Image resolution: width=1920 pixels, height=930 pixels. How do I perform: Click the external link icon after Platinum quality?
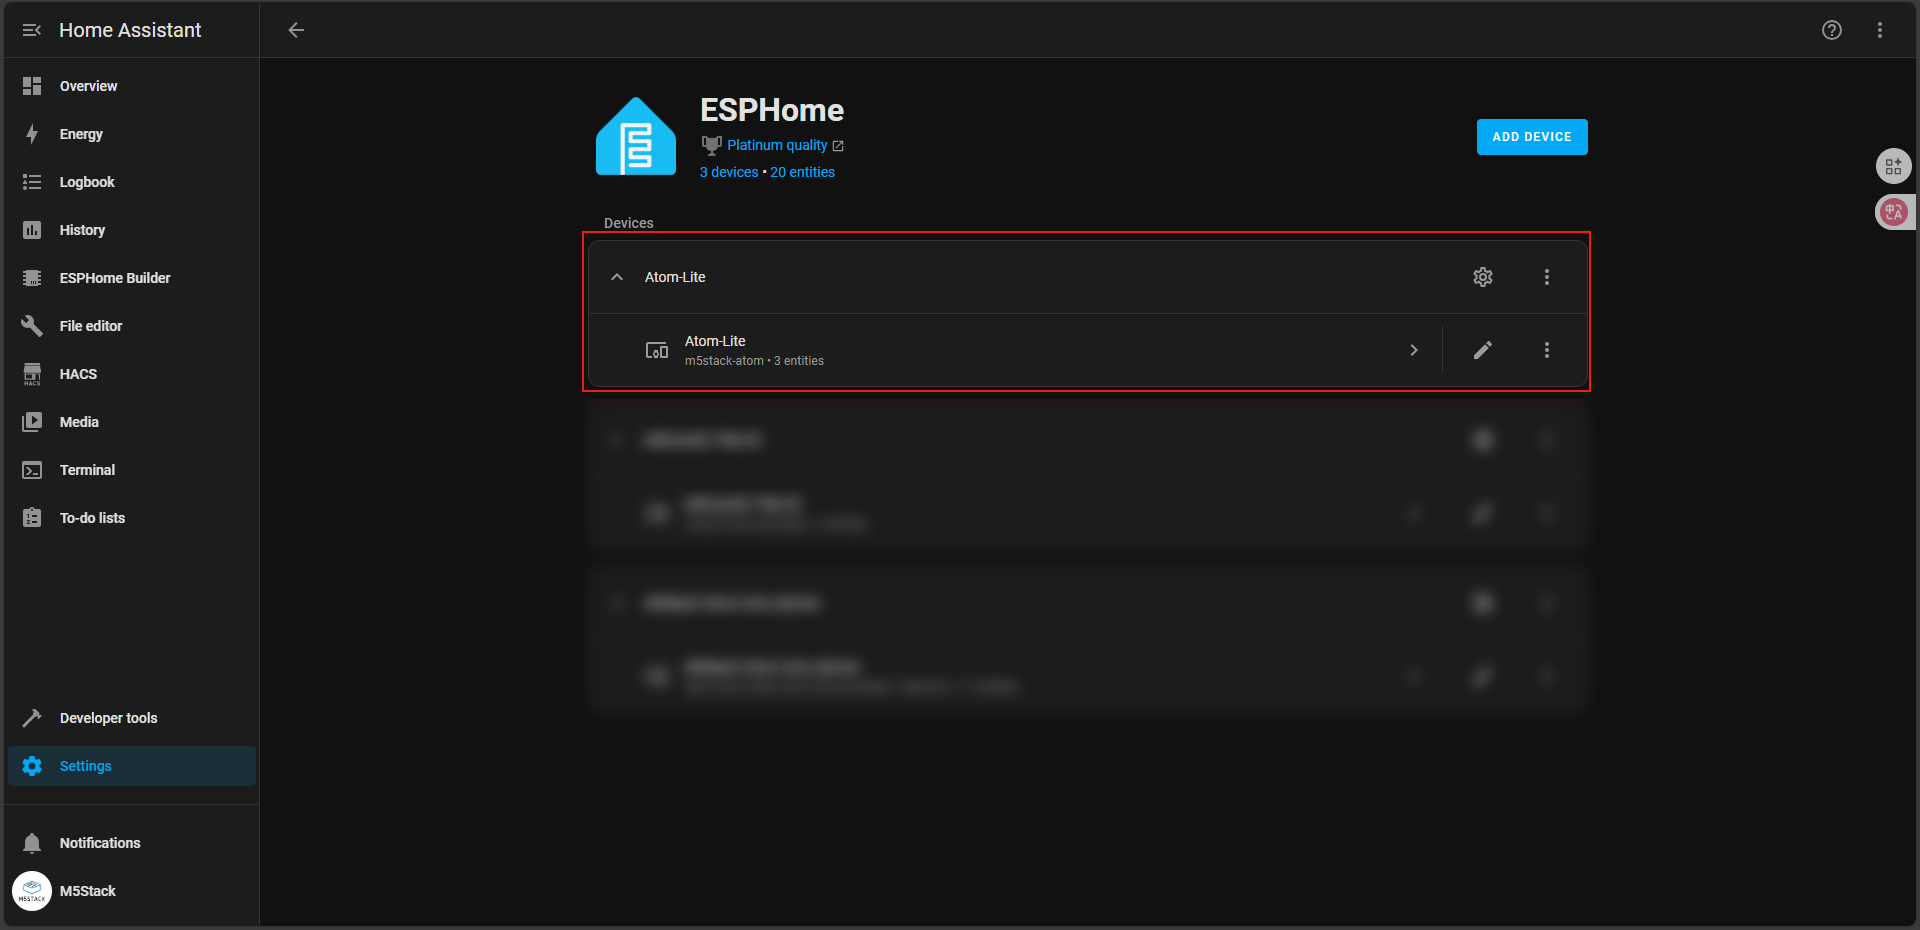(x=838, y=146)
